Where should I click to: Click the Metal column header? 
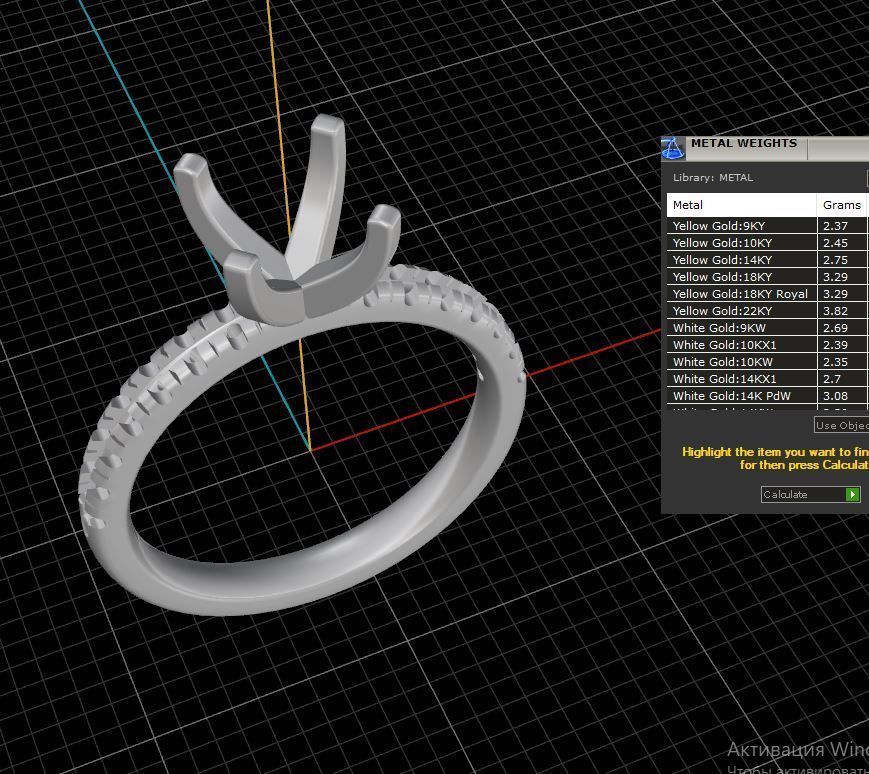(x=742, y=205)
